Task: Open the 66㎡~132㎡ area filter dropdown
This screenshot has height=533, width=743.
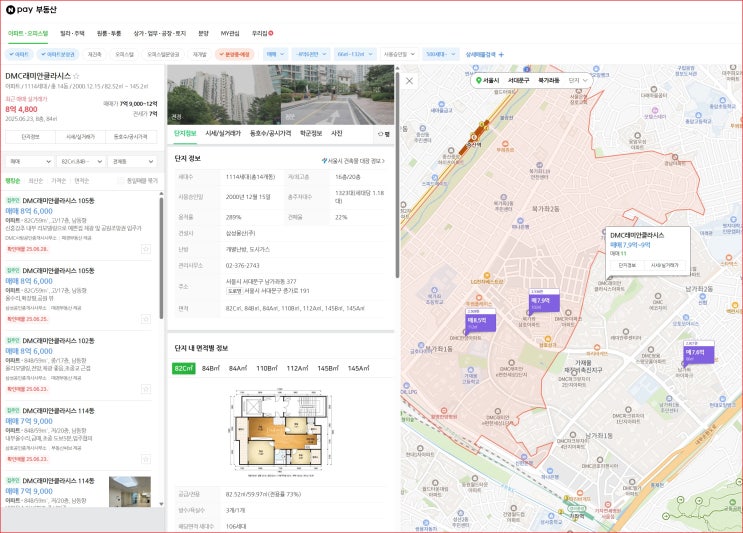Action: (355, 54)
